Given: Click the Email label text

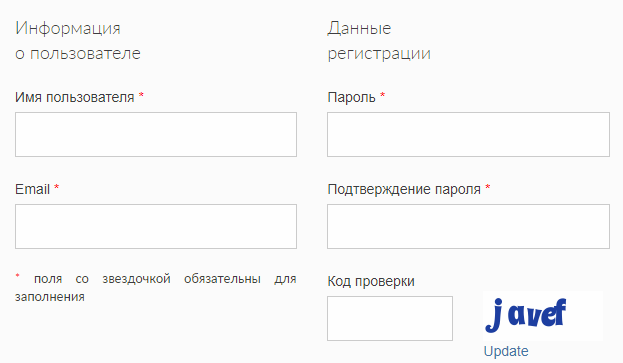Looking at the screenshot, I should [x=32, y=189].
